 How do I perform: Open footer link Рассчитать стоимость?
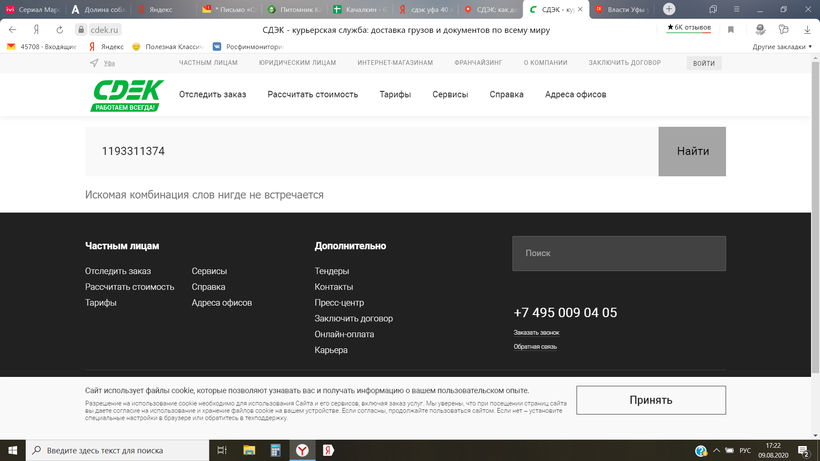click(129, 287)
